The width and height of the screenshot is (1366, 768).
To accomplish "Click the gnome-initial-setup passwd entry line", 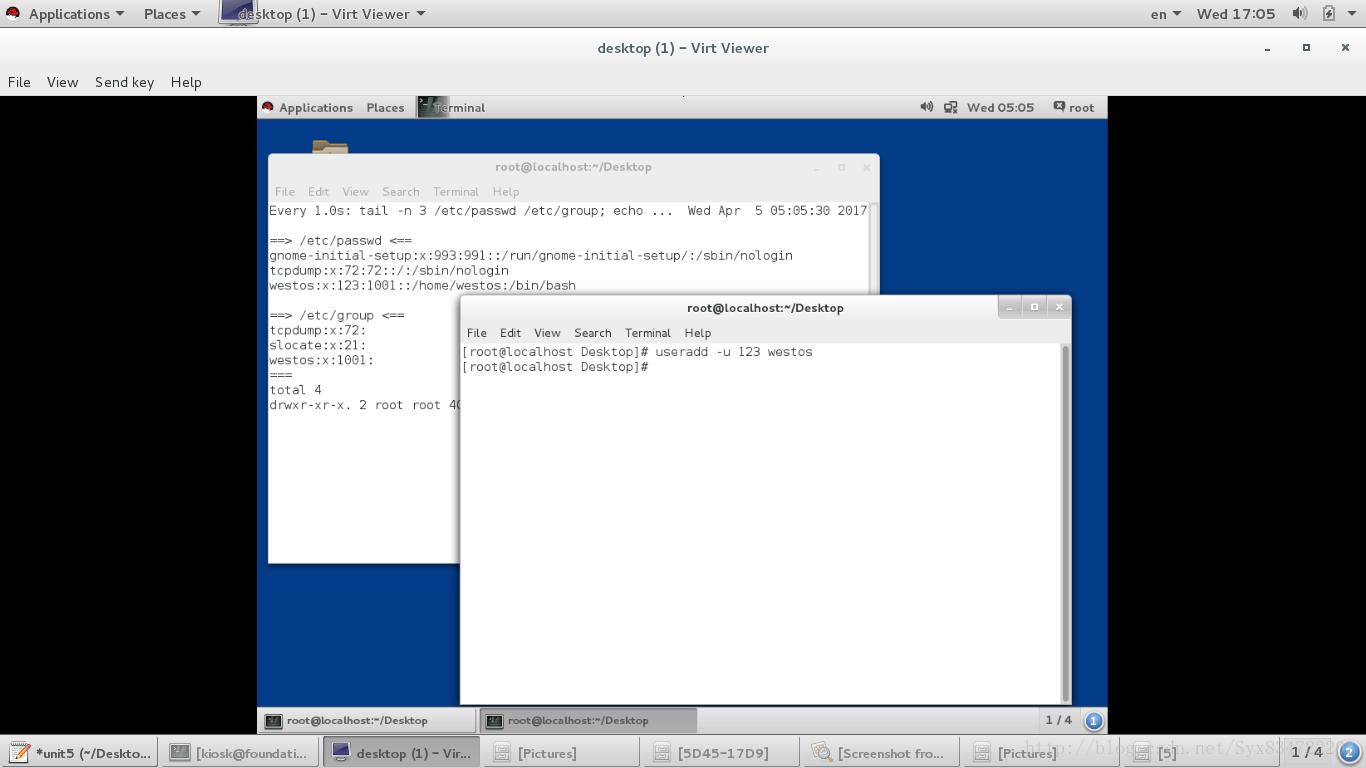I will [531, 255].
